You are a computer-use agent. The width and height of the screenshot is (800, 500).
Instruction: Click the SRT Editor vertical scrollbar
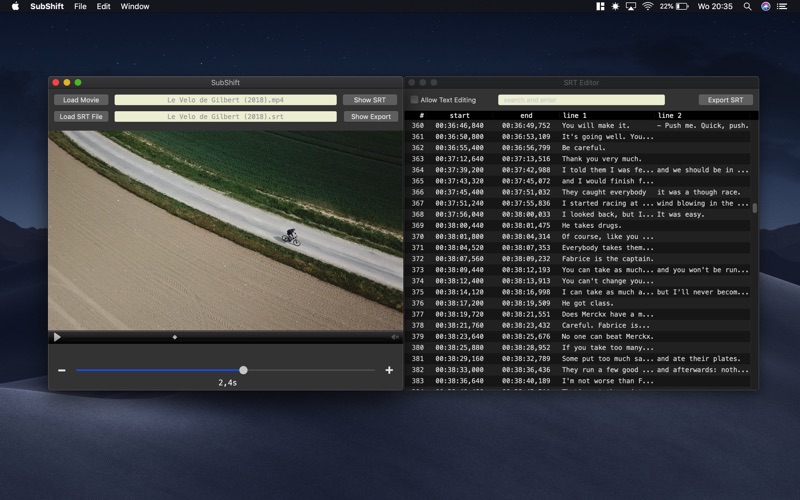point(755,208)
